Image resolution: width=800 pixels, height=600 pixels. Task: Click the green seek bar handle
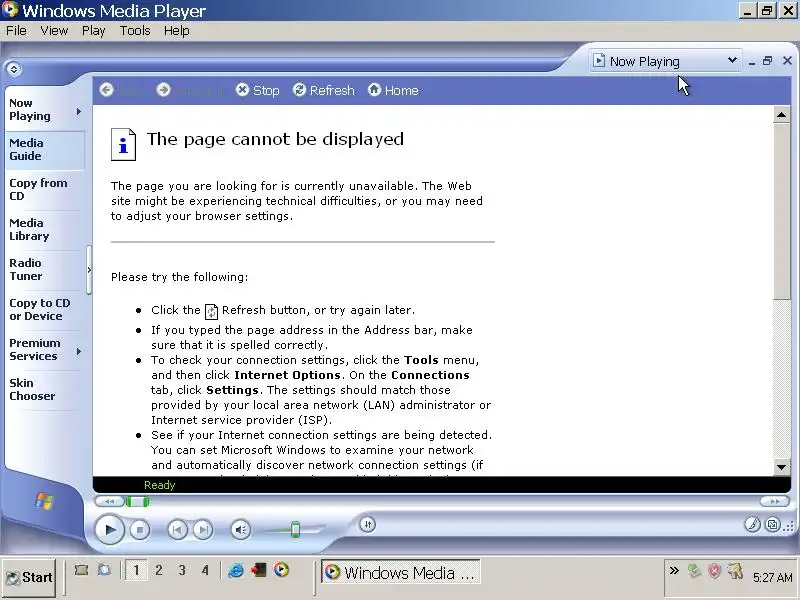(x=137, y=502)
